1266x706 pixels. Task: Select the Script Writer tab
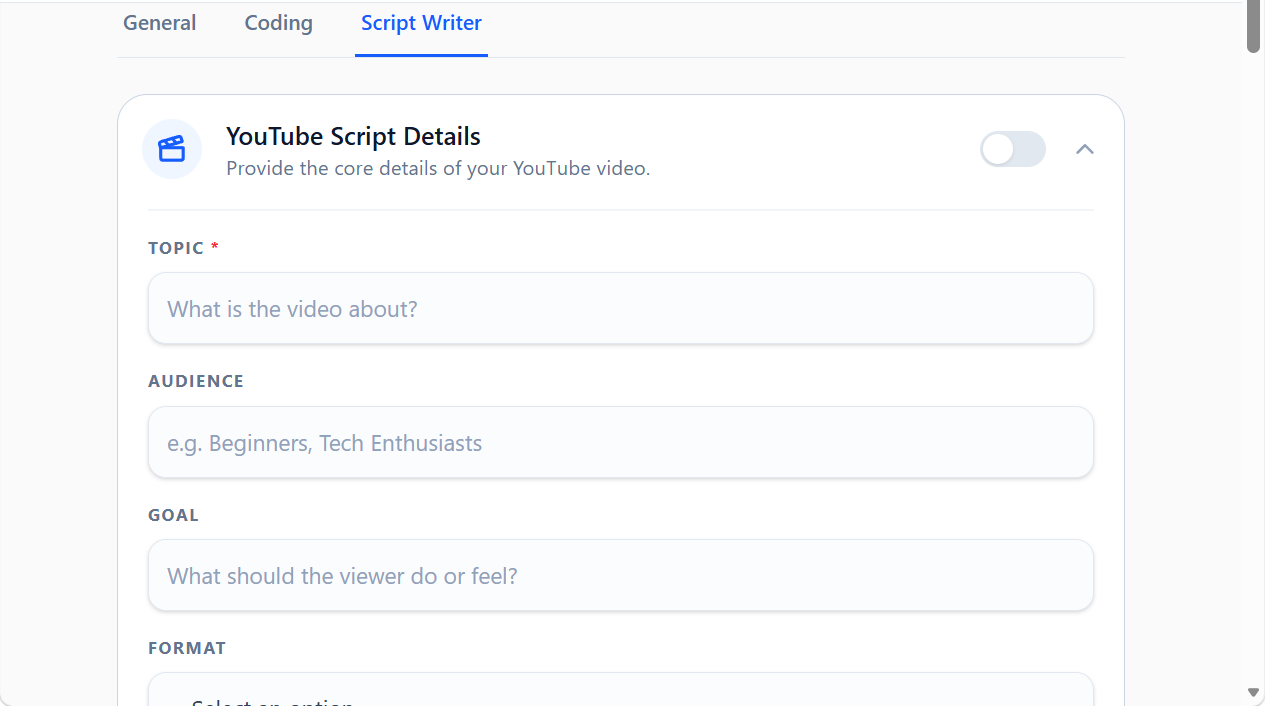pyautogui.click(x=420, y=22)
